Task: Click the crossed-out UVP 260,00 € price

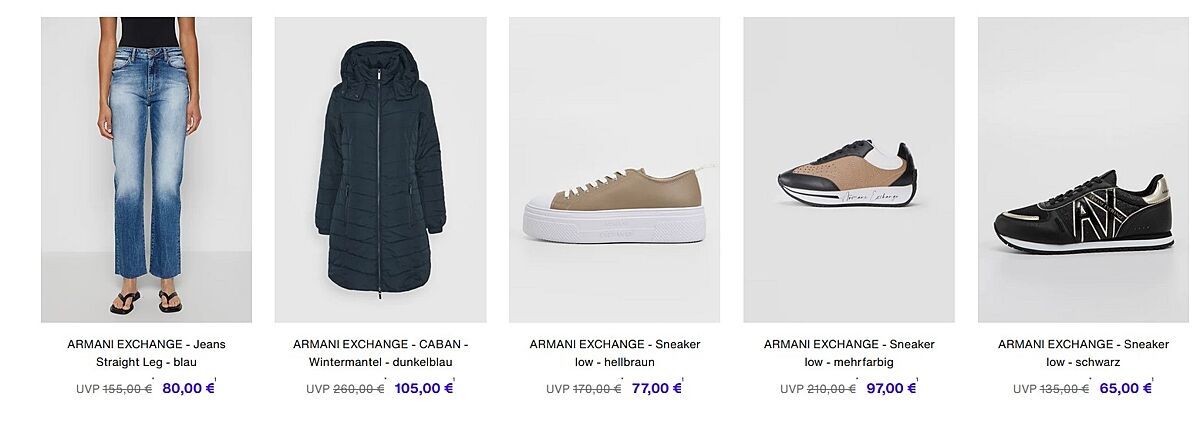Action: (358, 389)
